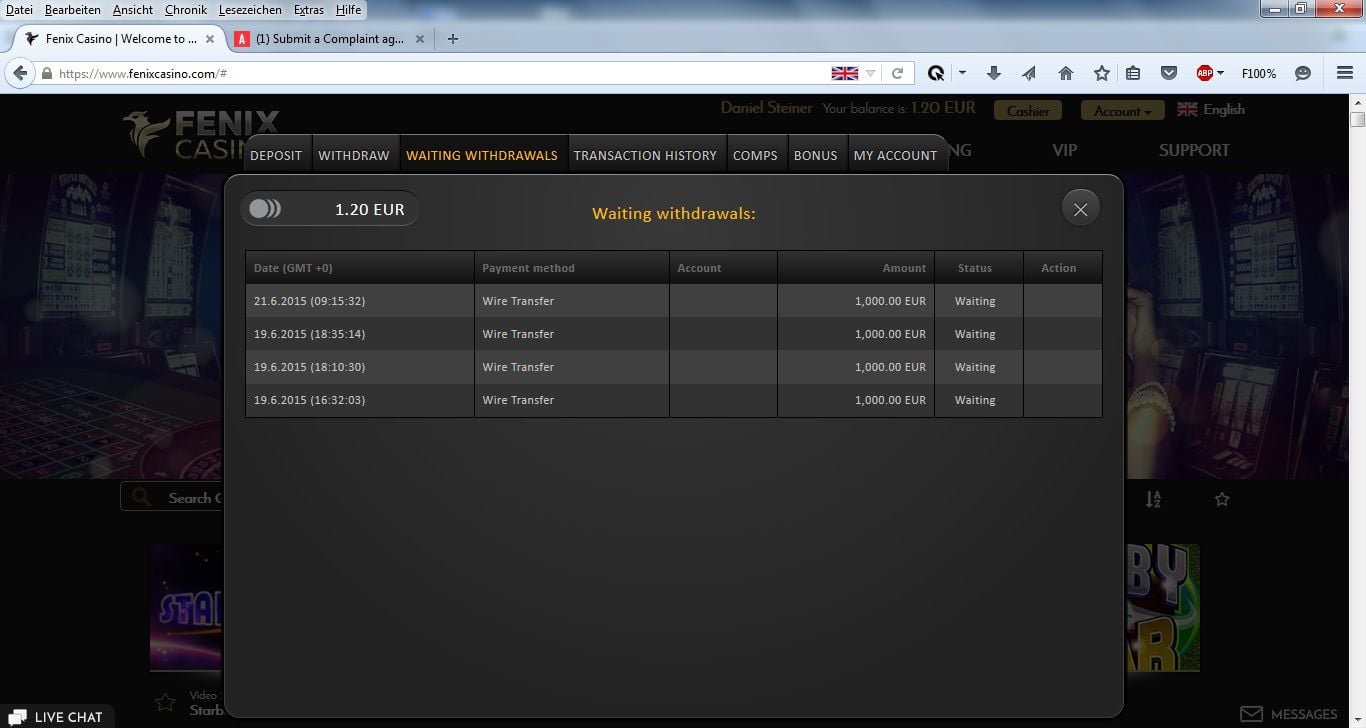Open the LIVE CHAT button
Image resolution: width=1366 pixels, height=728 pixels.
(56, 716)
